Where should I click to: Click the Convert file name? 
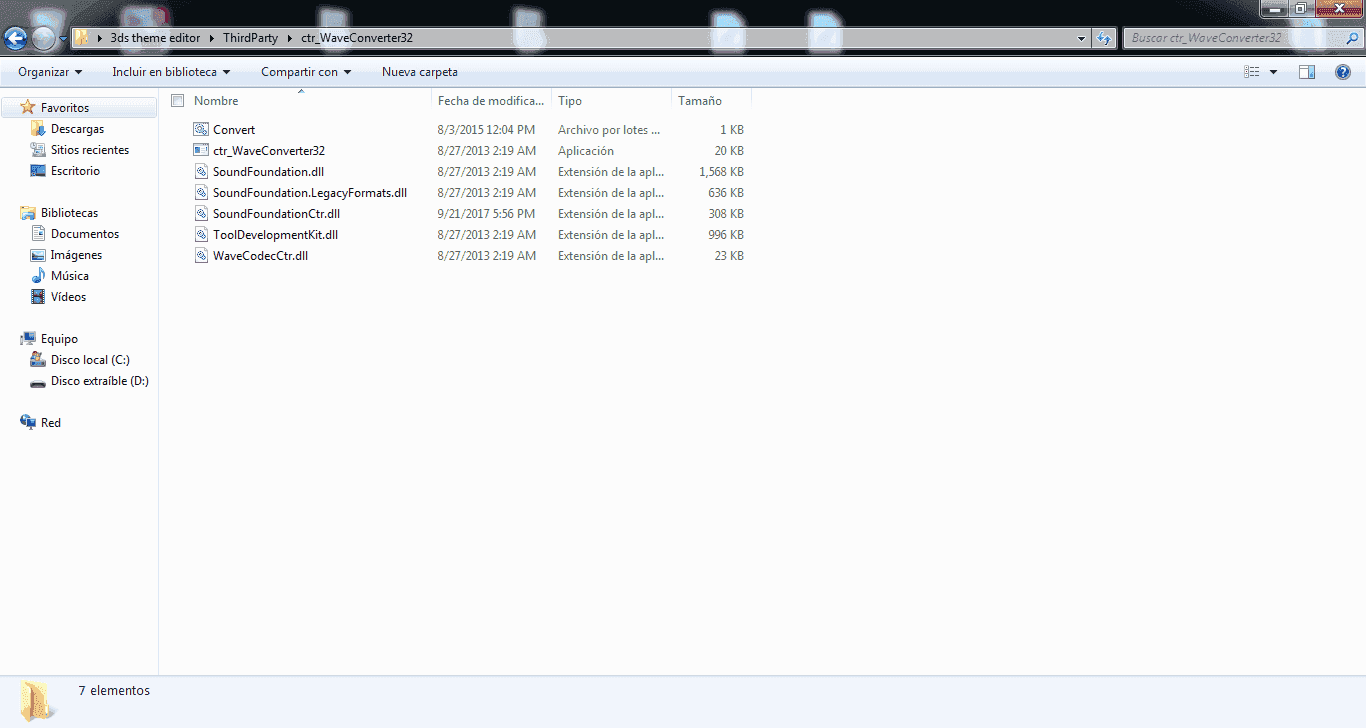click(234, 130)
